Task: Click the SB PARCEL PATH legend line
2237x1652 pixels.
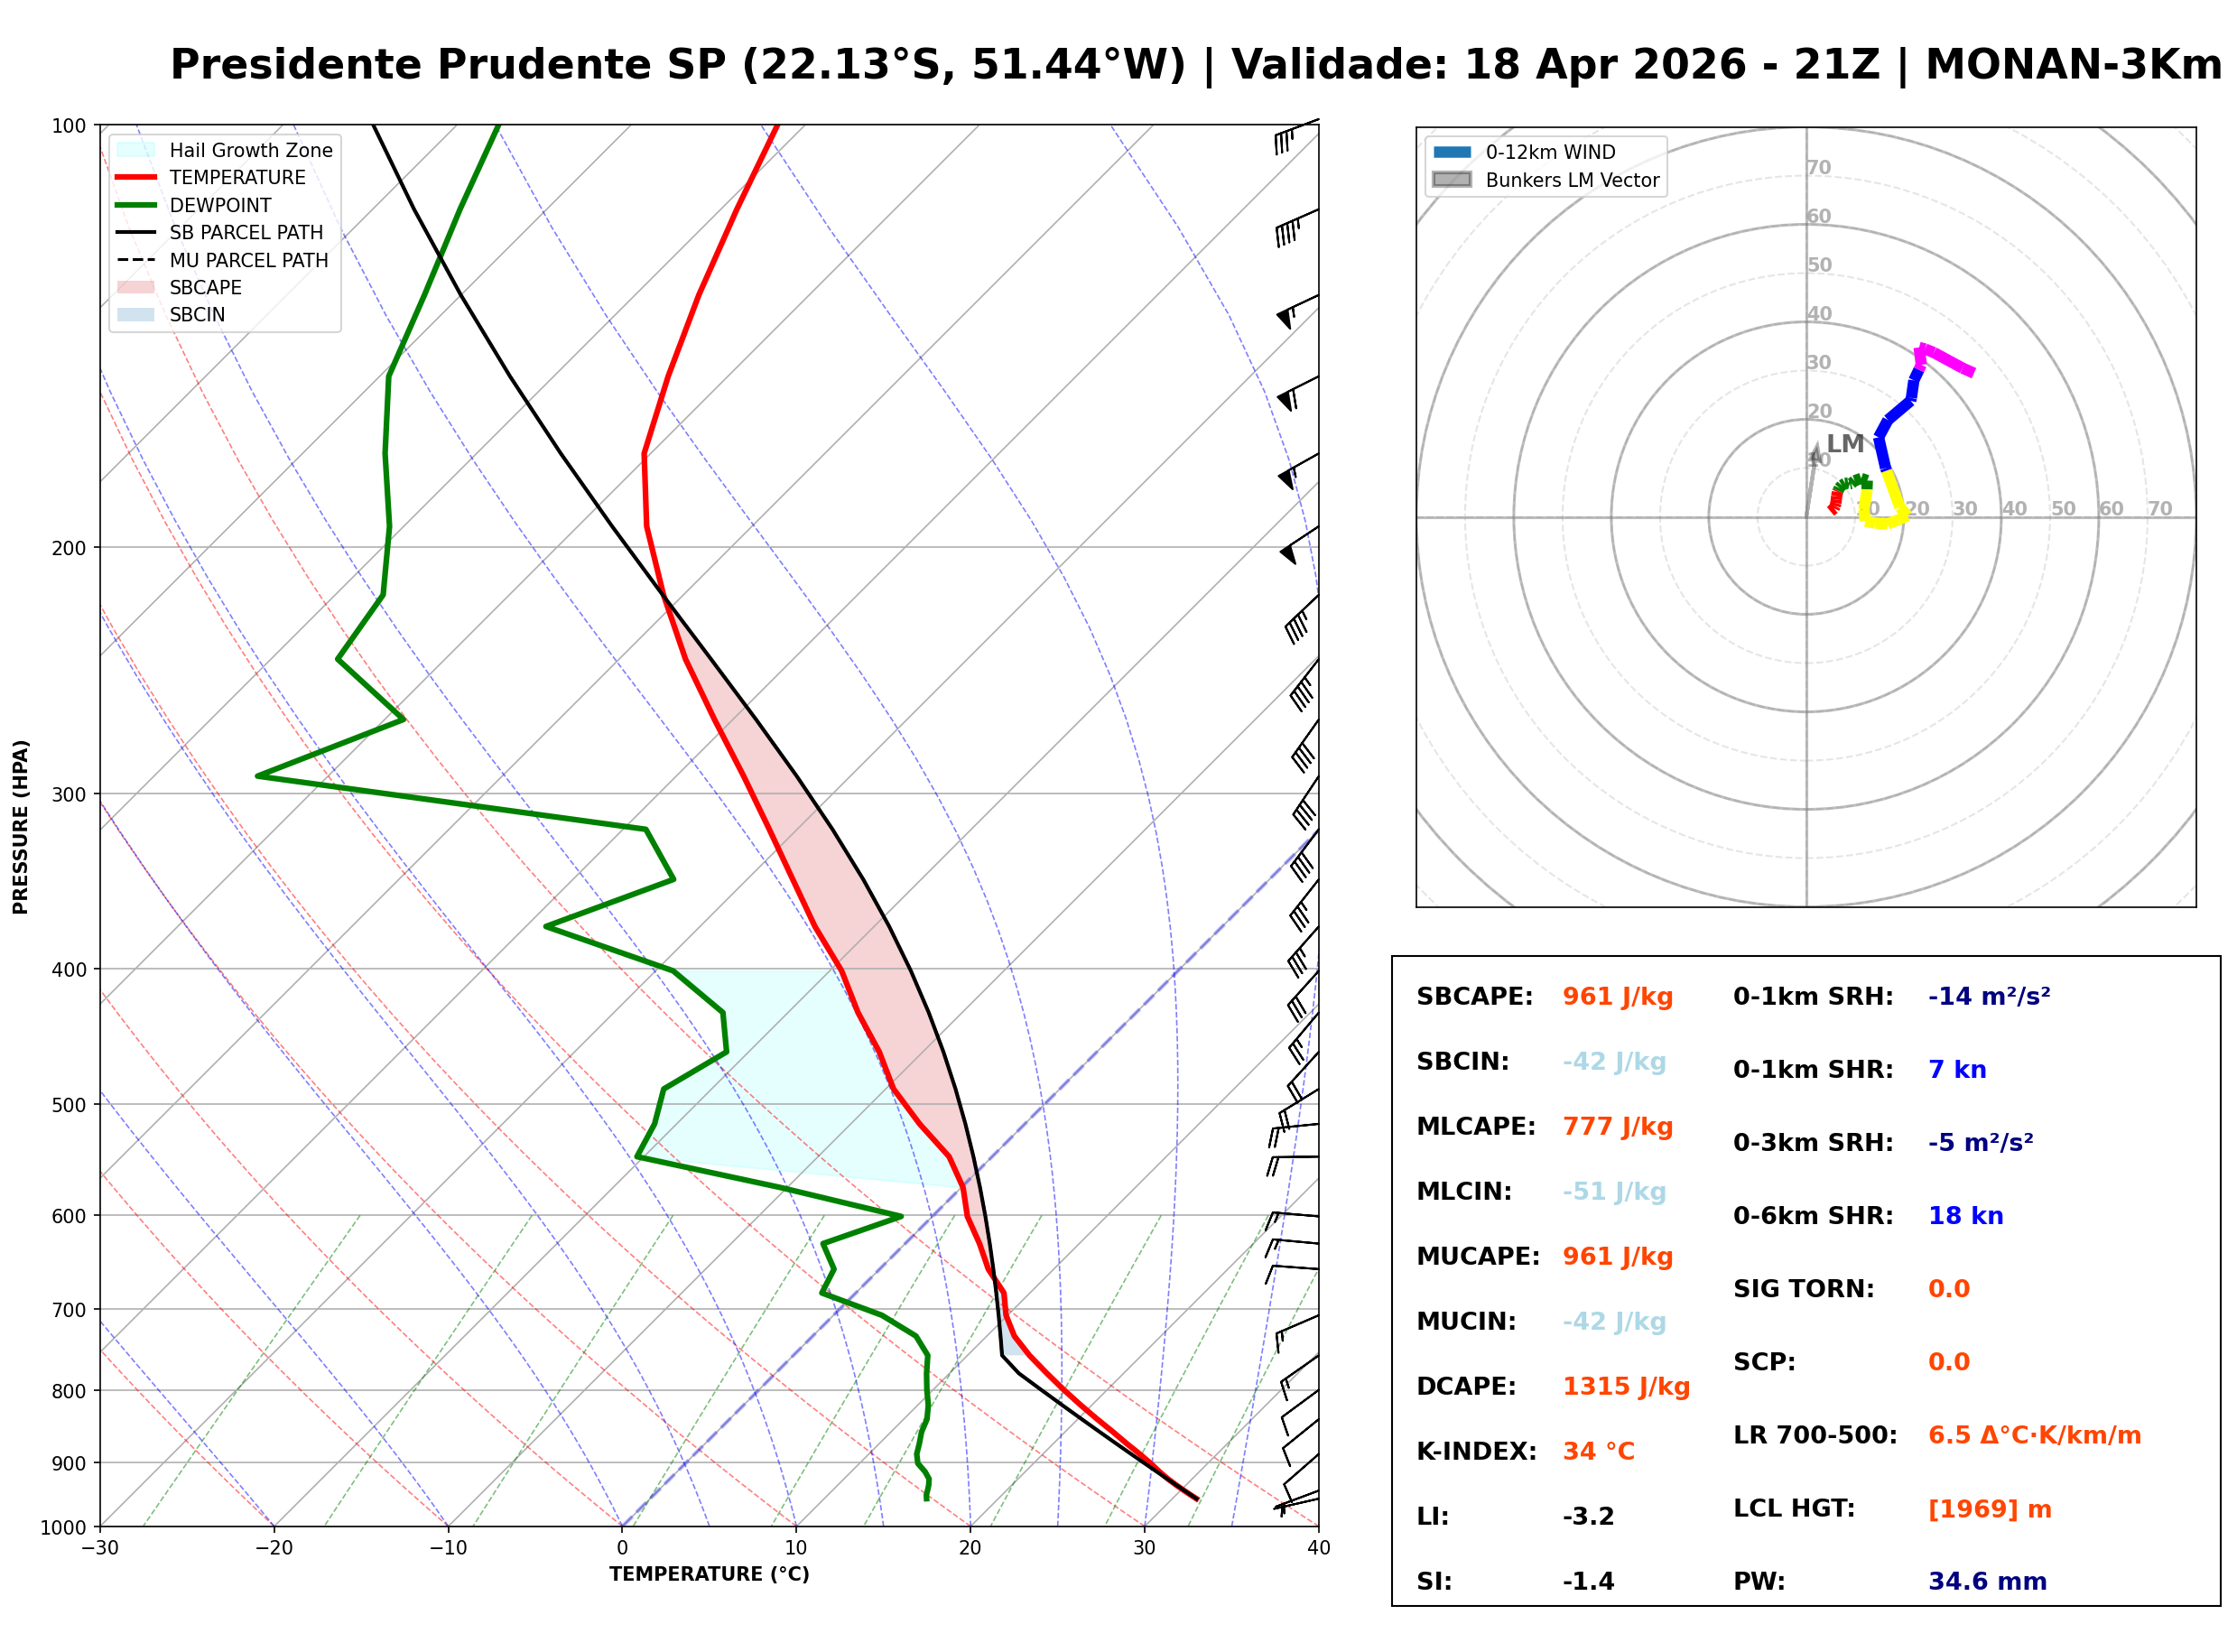Action: (x=136, y=232)
